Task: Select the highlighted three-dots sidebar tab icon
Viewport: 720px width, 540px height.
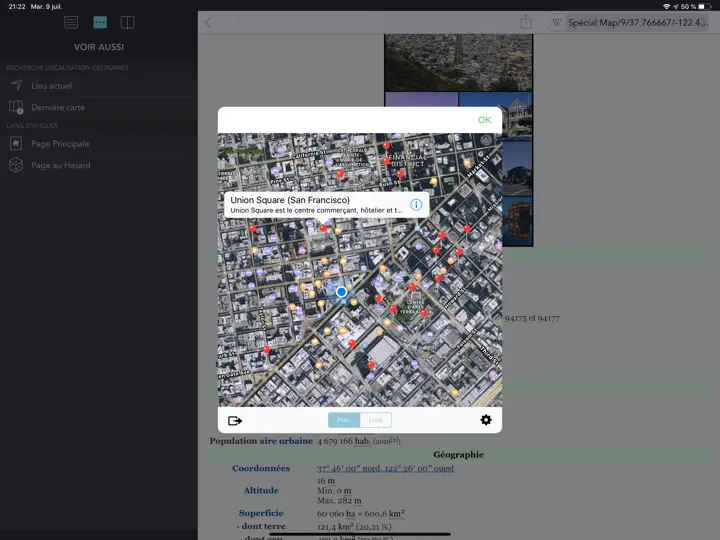Action: tap(100, 22)
